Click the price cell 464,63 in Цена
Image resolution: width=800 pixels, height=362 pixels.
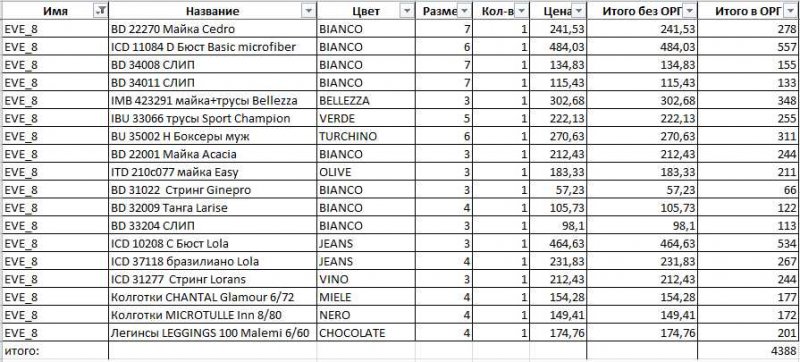click(x=558, y=243)
